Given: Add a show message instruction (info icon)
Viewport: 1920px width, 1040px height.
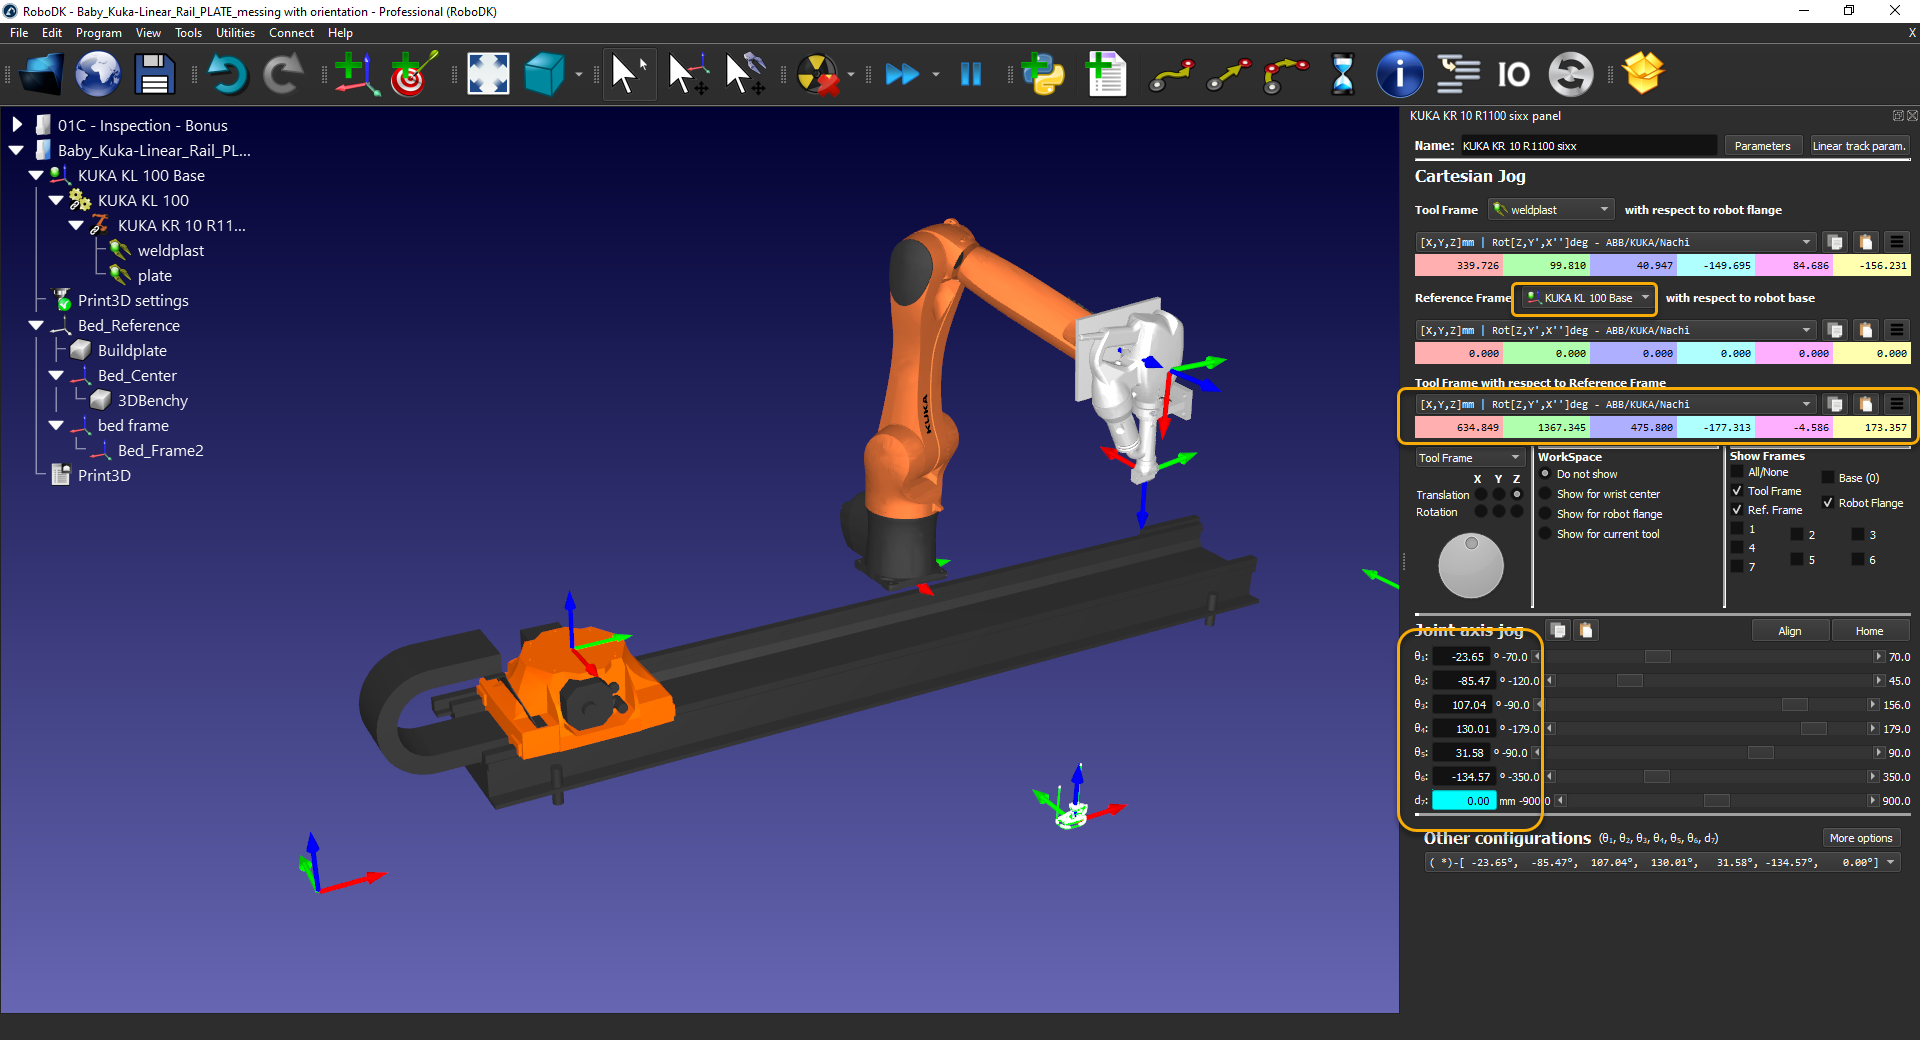Looking at the screenshot, I should 1399,74.
